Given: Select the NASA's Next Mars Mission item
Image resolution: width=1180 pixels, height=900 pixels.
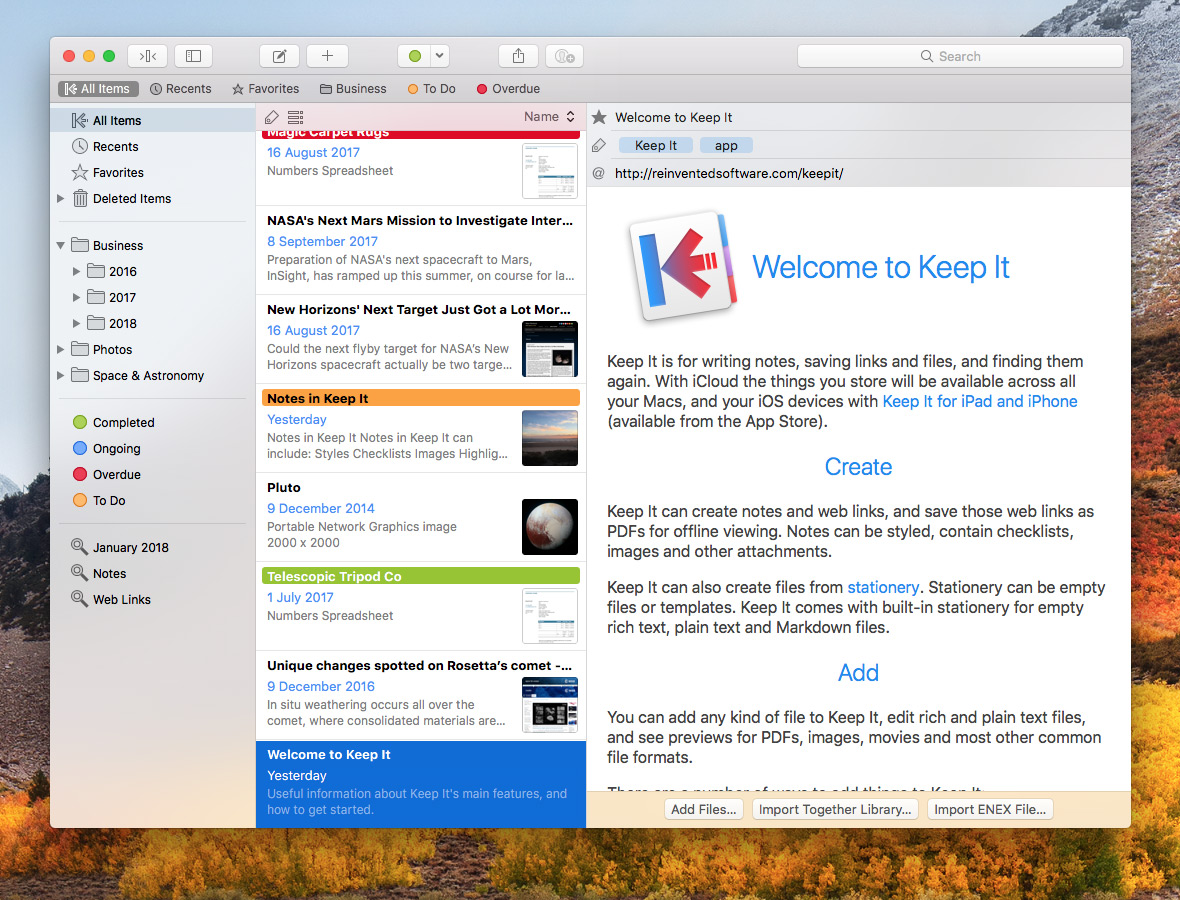Looking at the screenshot, I should (x=421, y=250).
